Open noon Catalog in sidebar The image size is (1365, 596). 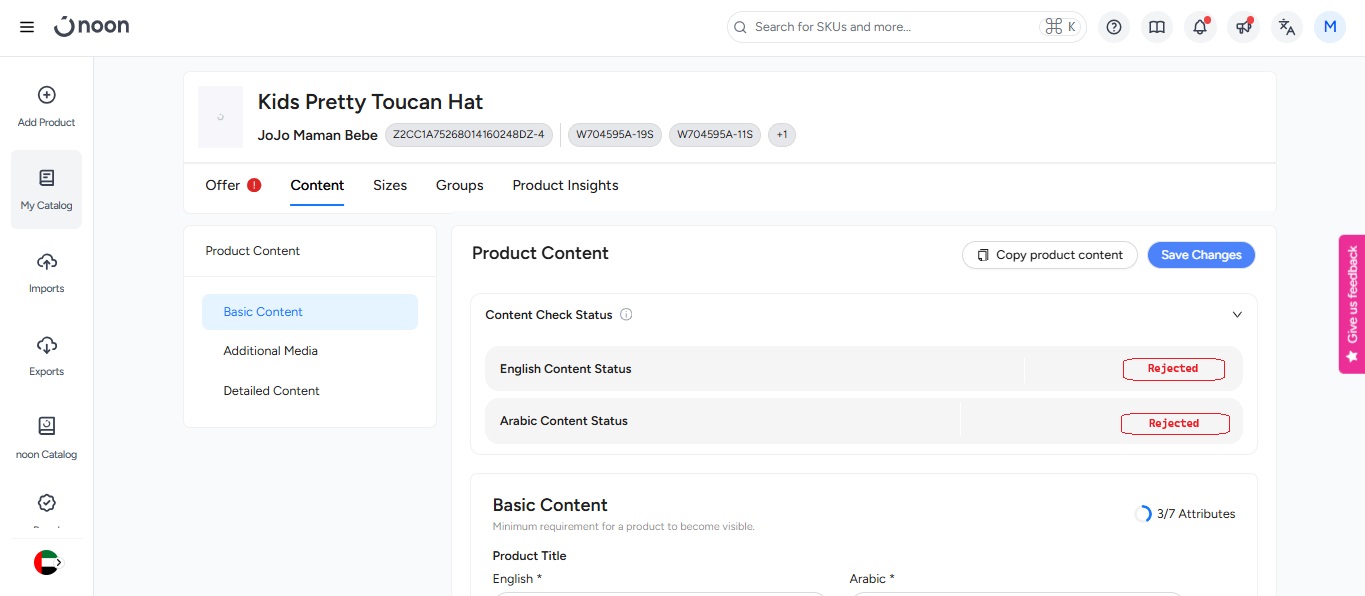click(46, 438)
